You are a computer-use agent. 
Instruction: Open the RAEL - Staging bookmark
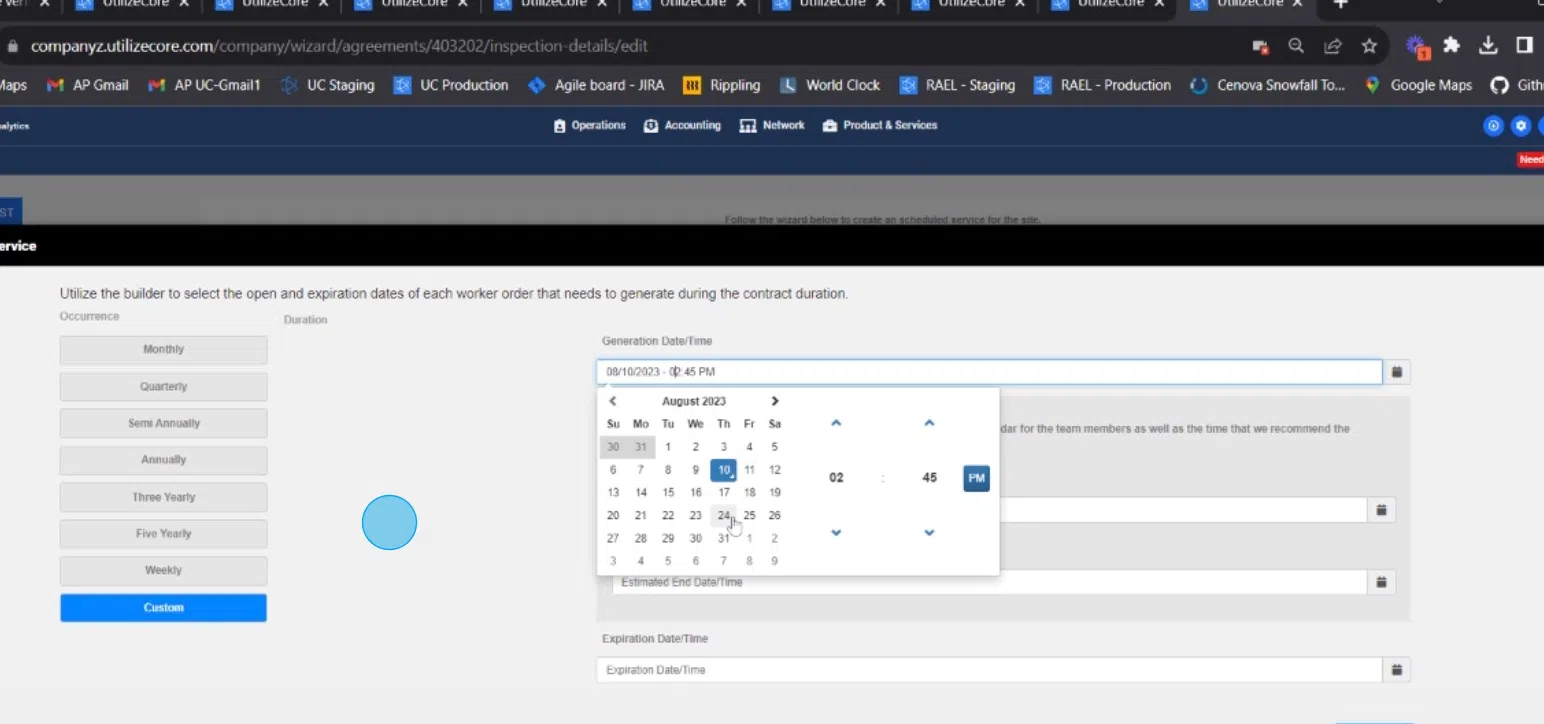[x=958, y=85]
